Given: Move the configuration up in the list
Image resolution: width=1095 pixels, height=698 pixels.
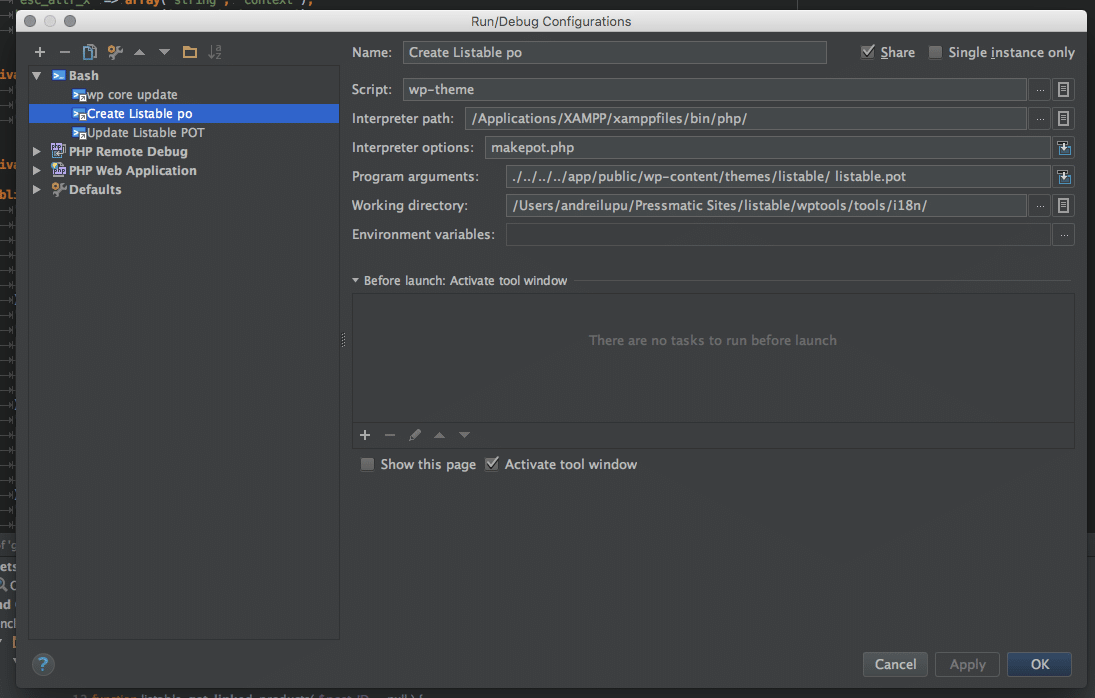Looking at the screenshot, I should tap(139, 51).
